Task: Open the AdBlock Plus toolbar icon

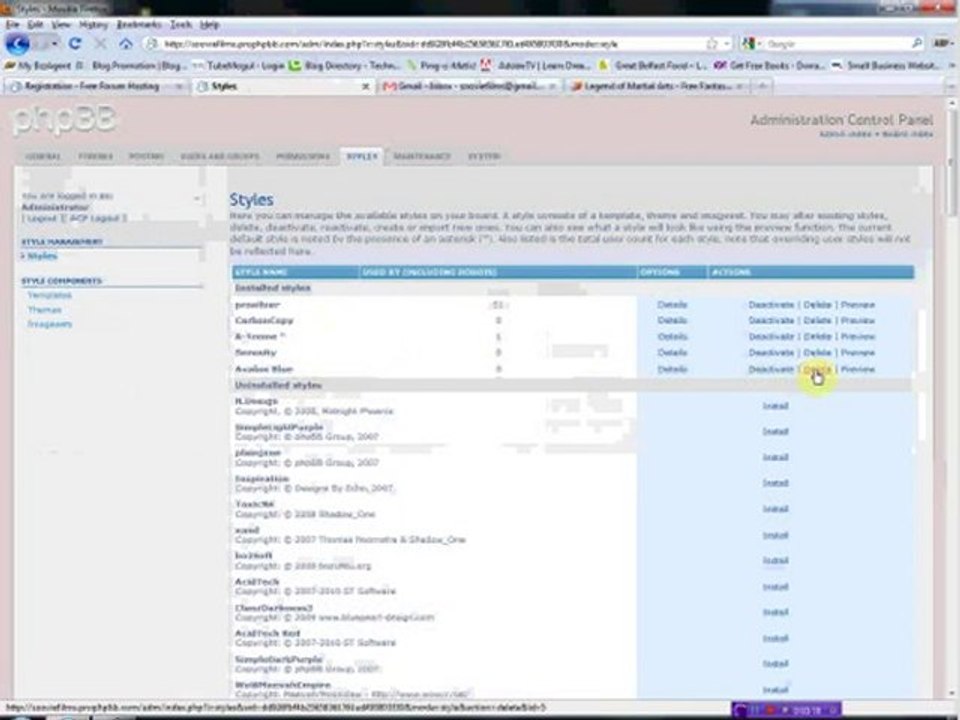Action: pyautogui.click(x=942, y=43)
